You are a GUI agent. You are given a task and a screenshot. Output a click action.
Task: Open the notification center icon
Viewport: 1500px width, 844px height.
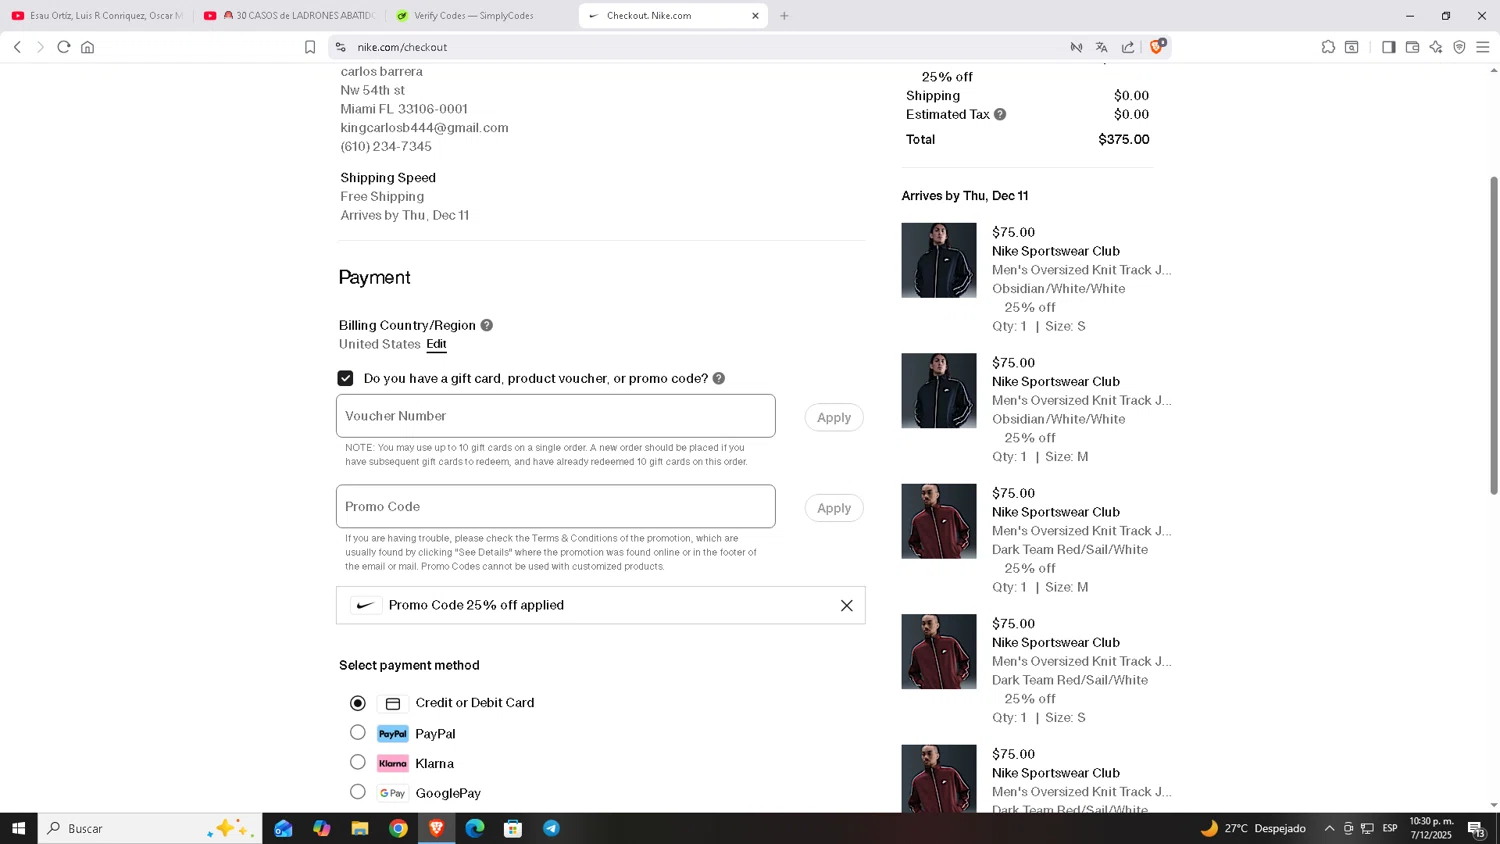(x=1476, y=828)
